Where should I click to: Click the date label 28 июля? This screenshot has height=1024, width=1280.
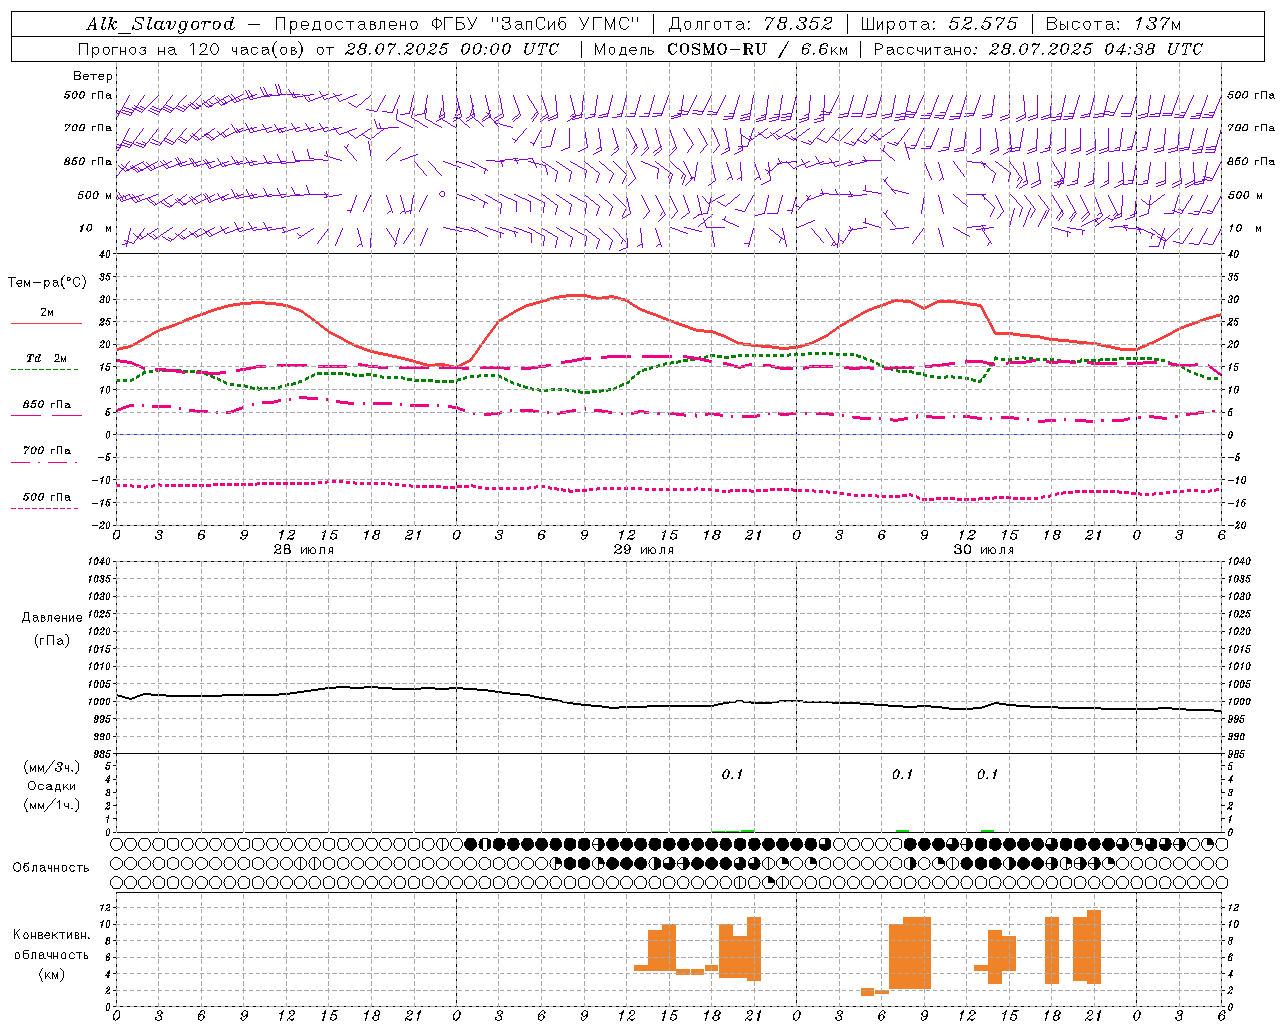pyautogui.click(x=304, y=550)
